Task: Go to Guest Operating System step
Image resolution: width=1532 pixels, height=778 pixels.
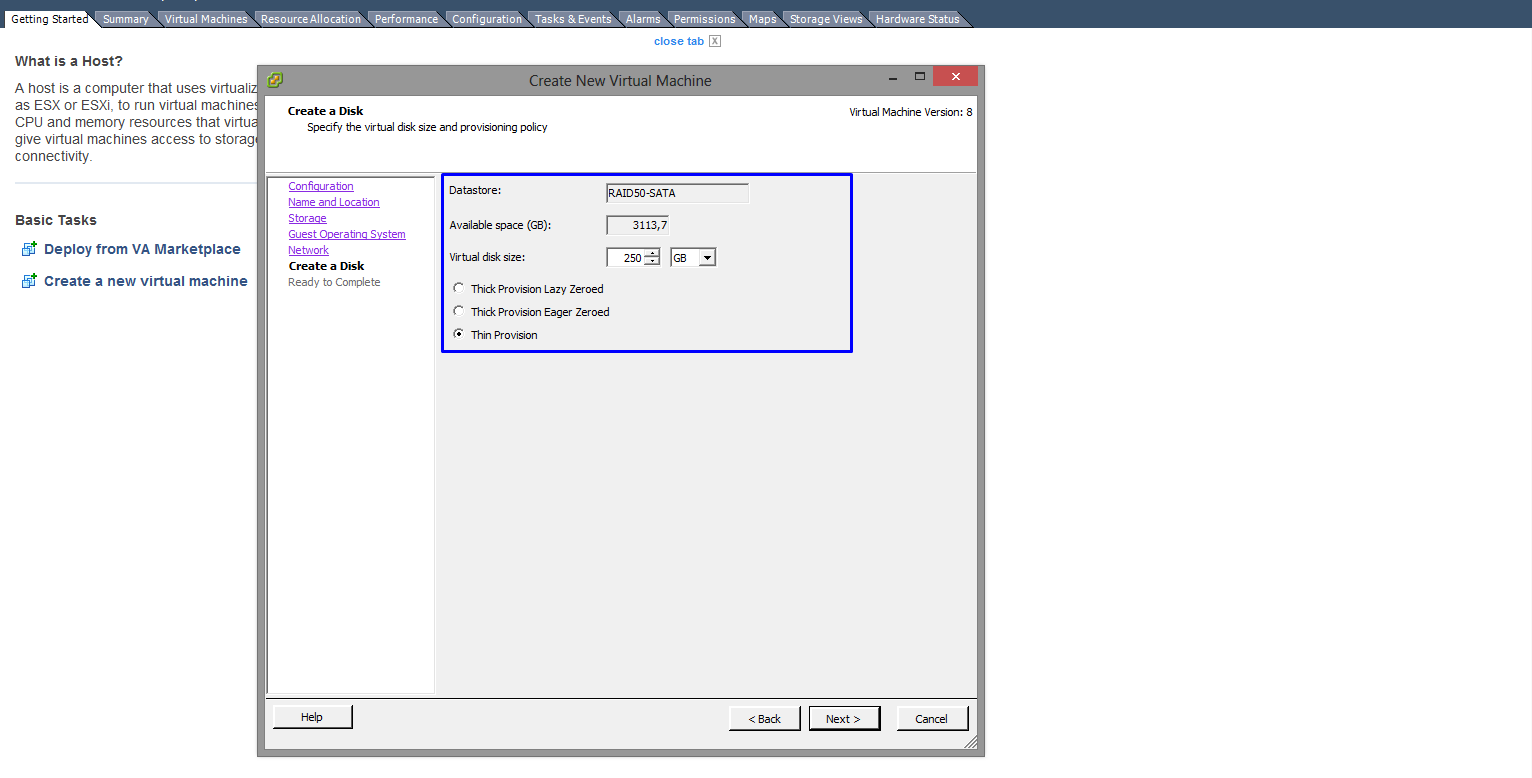Action: tap(347, 234)
